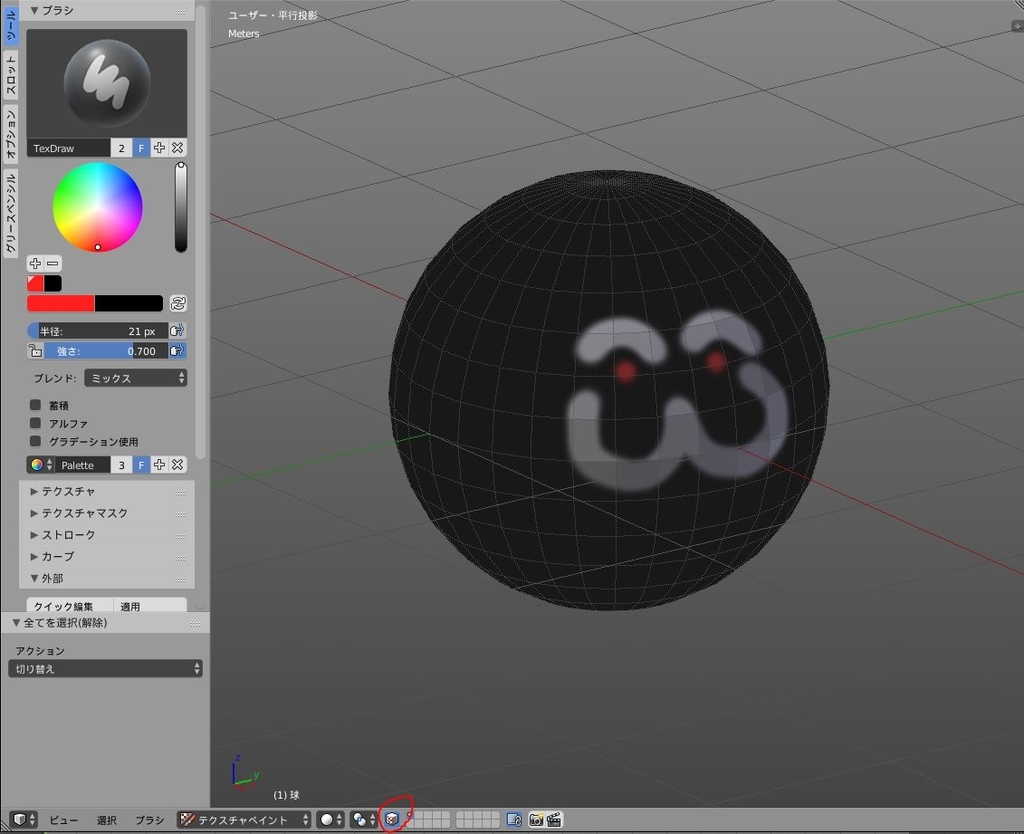Open the editor type selector

pos(24,820)
